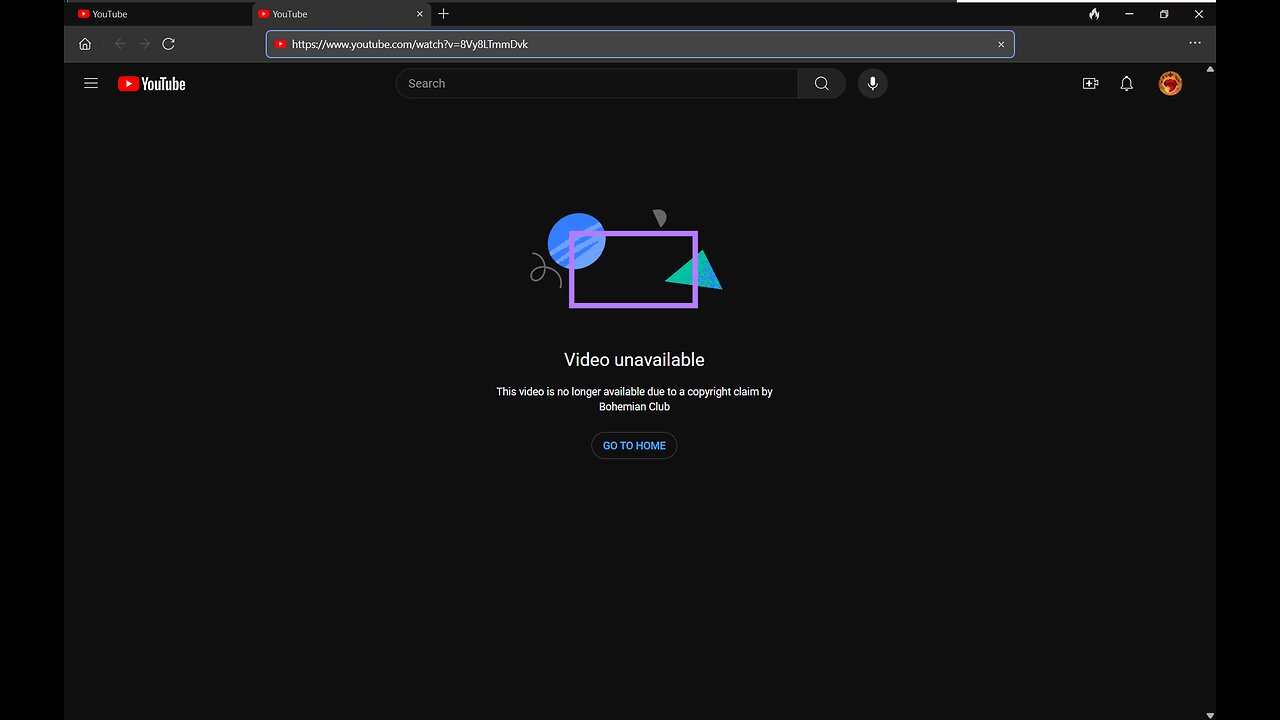1280x720 pixels.
Task: Click the YouTube favicon in address bar
Action: click(x=281, y=44)
